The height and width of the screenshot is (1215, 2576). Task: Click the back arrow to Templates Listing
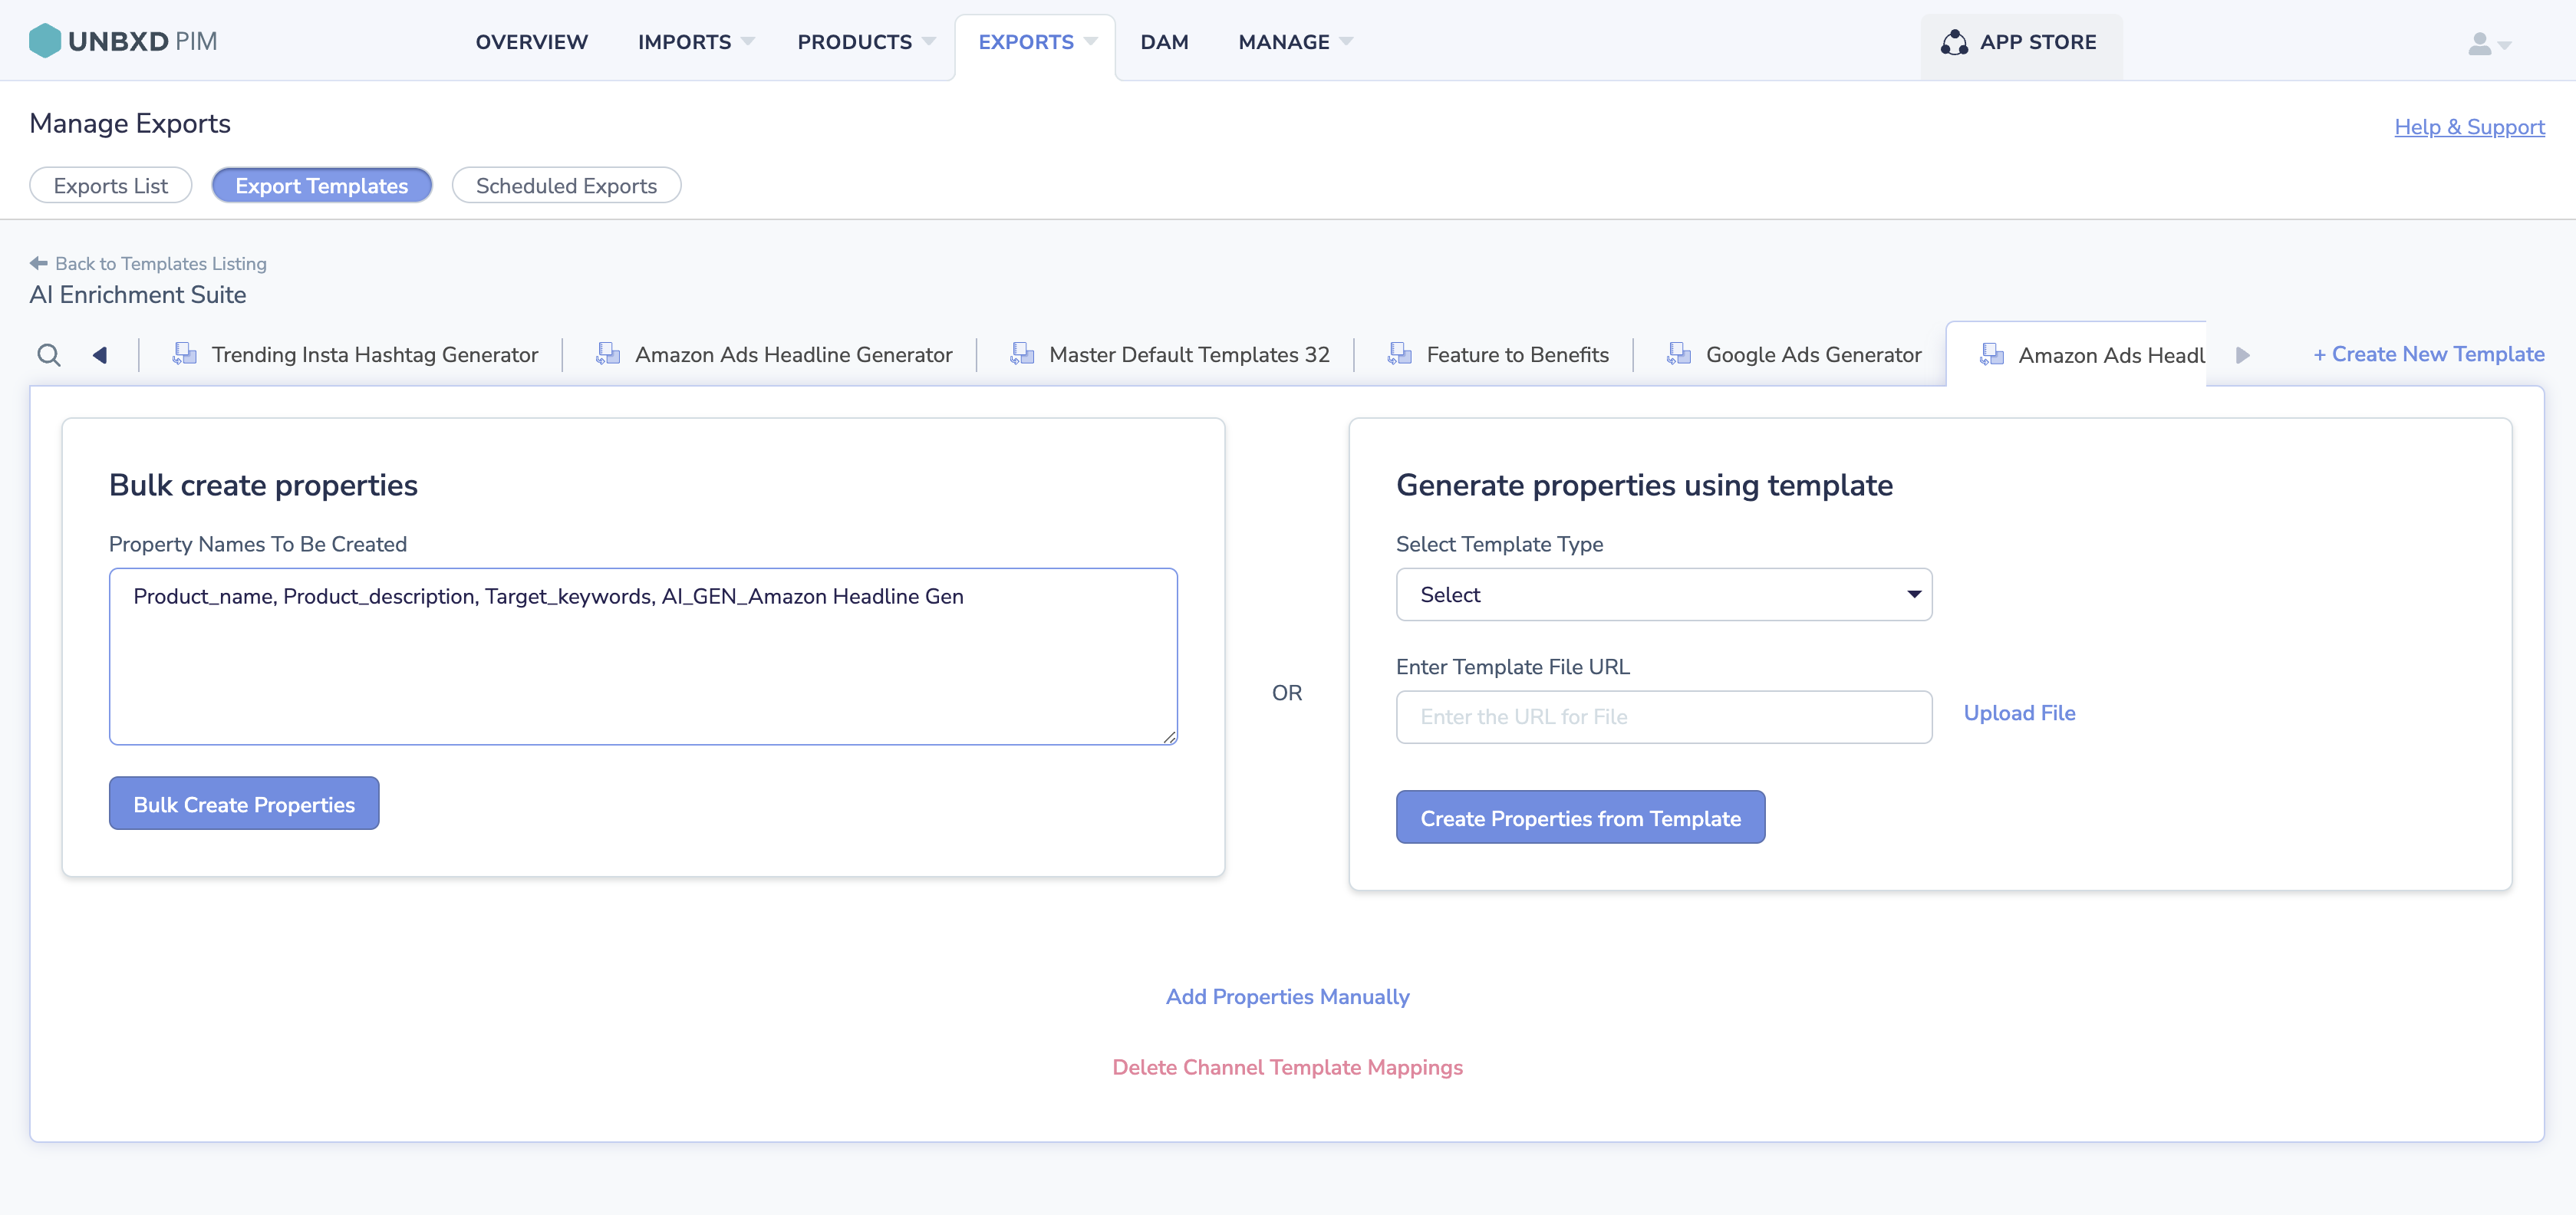[38, 263]
